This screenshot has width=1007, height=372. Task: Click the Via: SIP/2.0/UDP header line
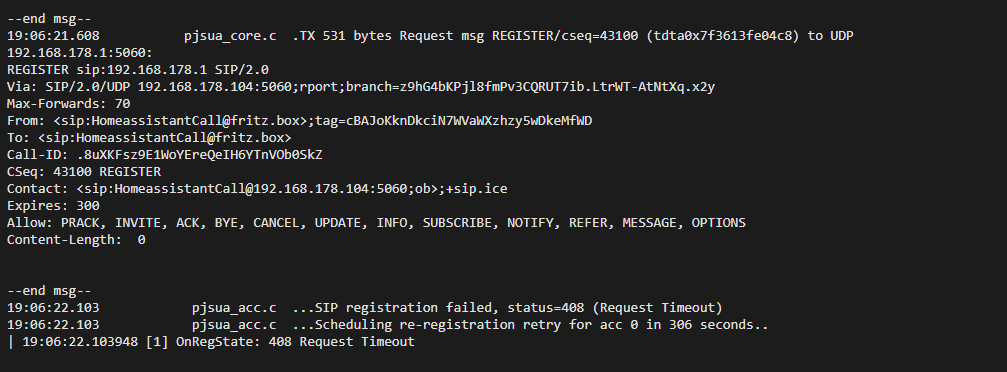[x=360, y=87]
